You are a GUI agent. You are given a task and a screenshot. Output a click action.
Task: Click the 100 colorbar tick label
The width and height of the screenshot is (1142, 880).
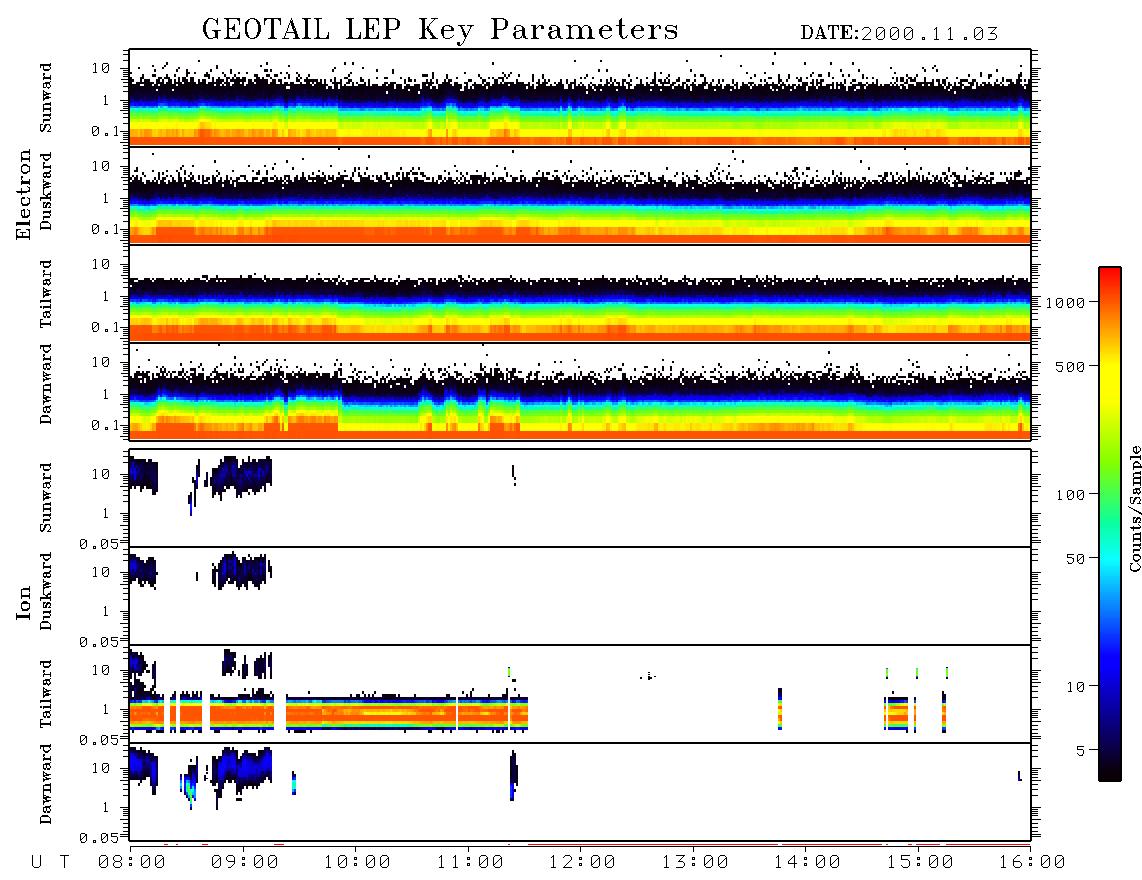(1071, 495)
